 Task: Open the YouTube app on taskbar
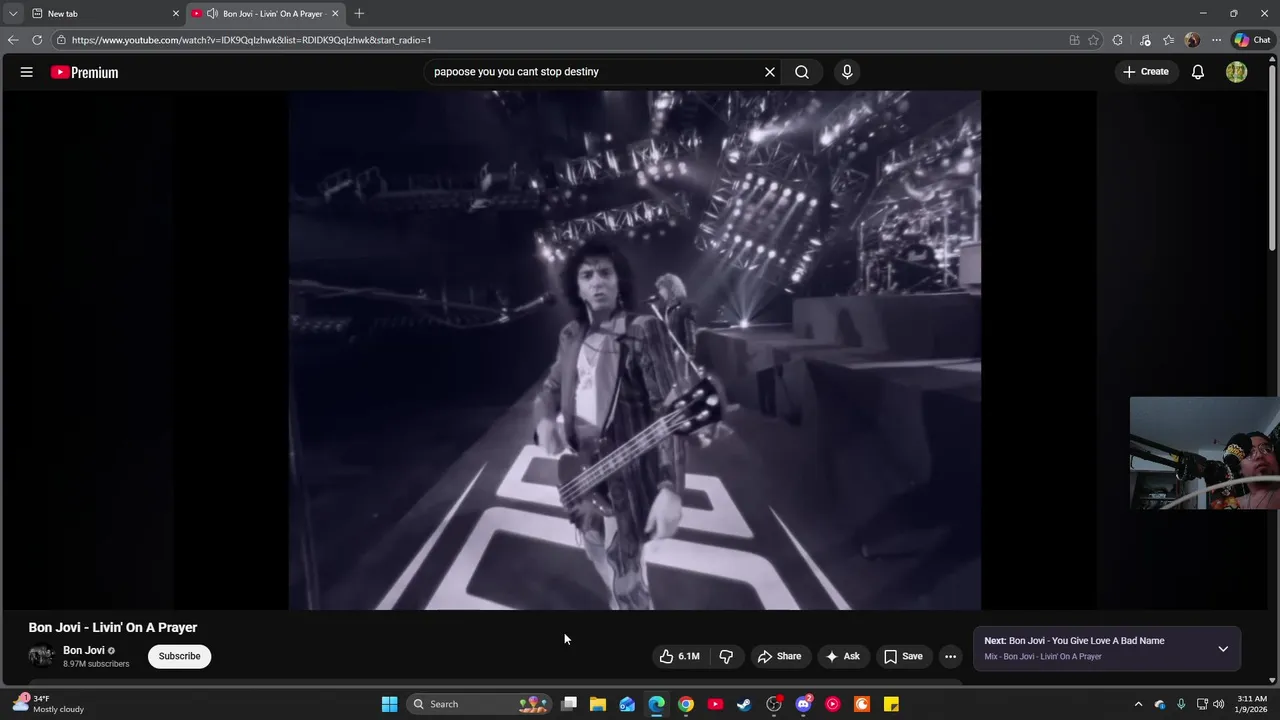pyautogui.click(x=715, y=704)
